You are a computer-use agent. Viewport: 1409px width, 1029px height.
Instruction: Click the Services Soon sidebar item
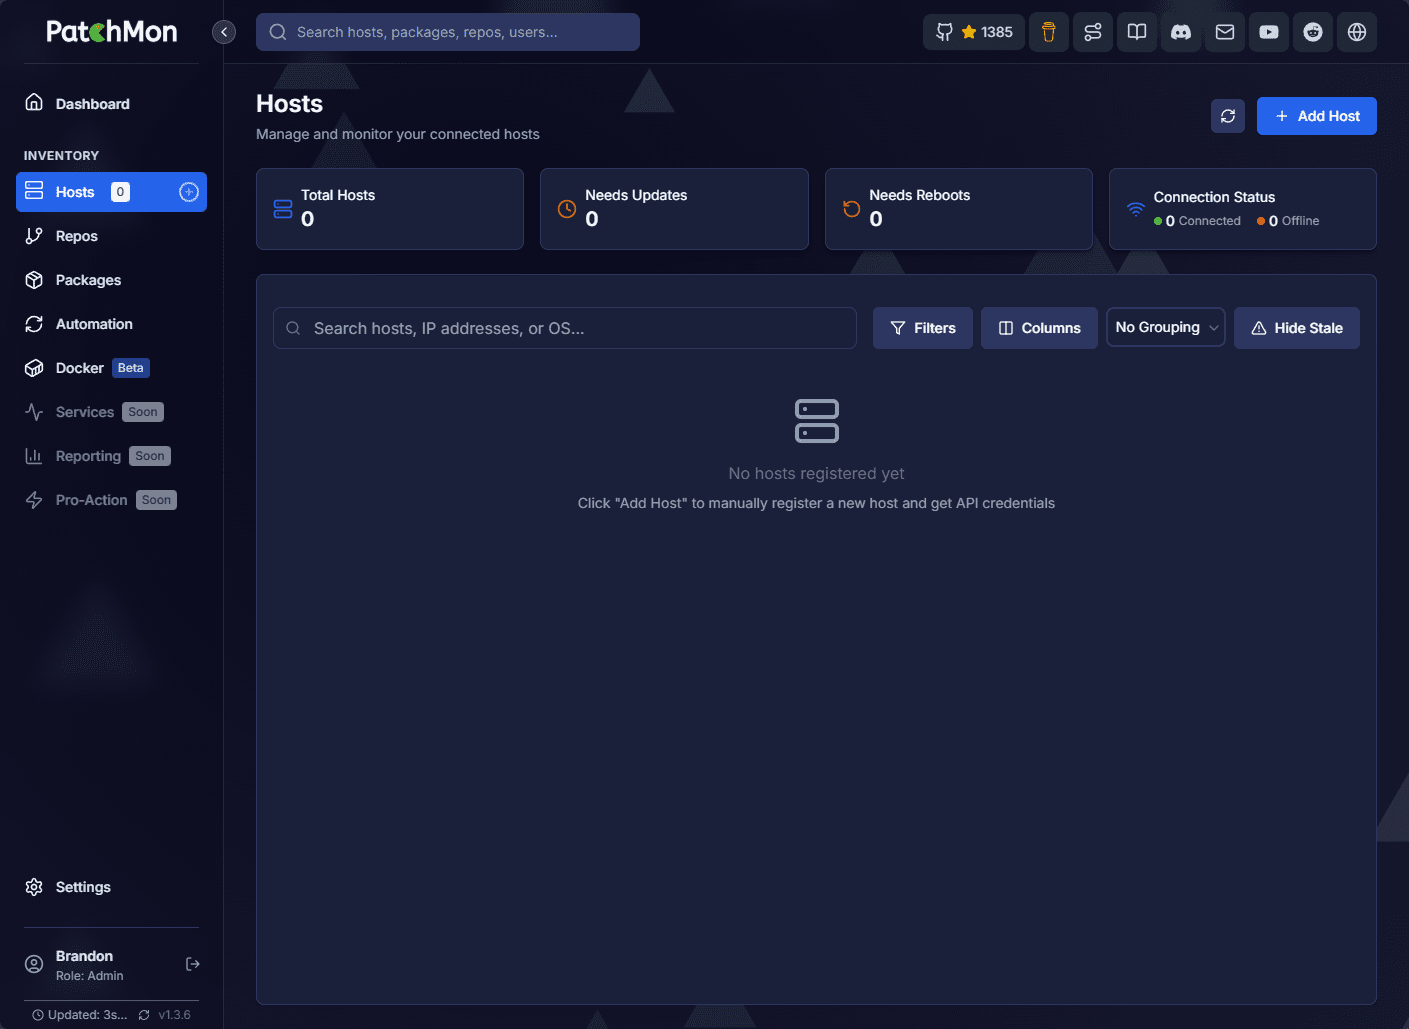pyautogui.click(x=111, y=412)
